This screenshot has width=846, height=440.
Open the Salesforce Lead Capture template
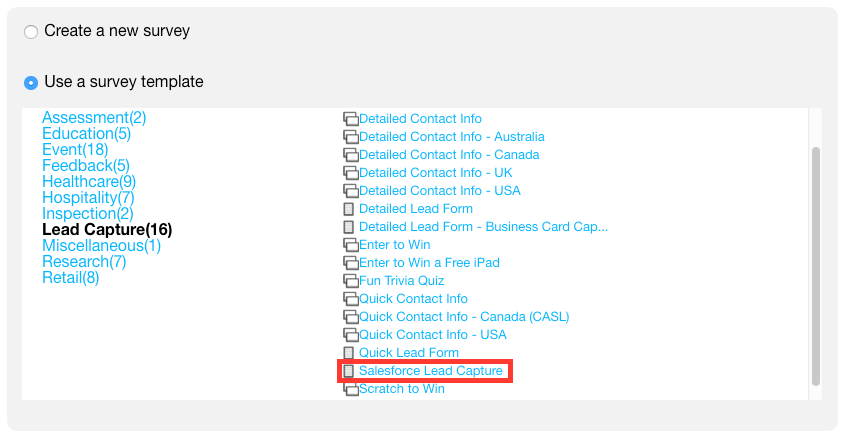(431, 370)
